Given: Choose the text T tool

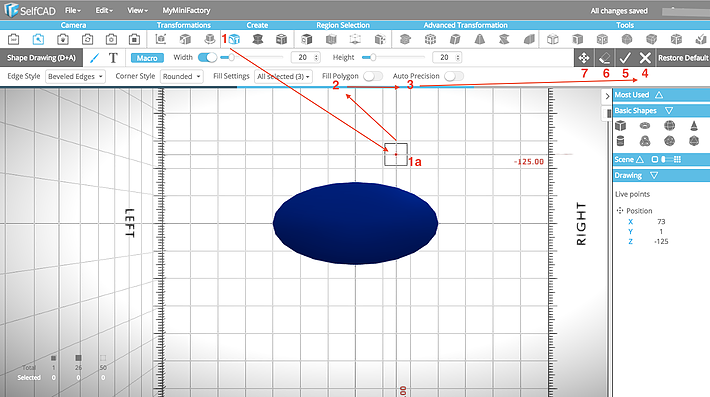Looking at the screenshot, I should (x=113, y=58).
